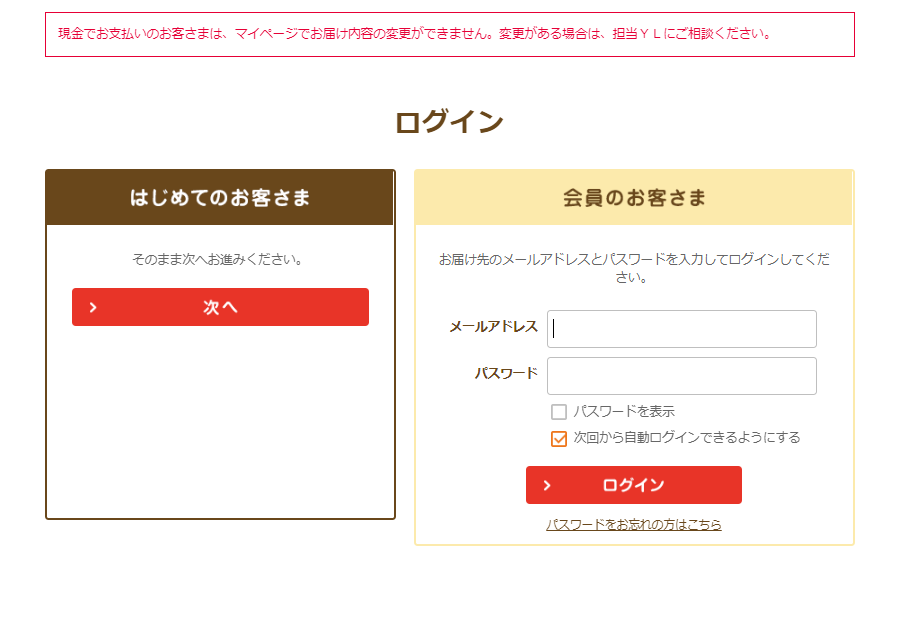This screenshot has width=901, height=640.
Task: Click the red 次へ button
Action: [220, 307]
